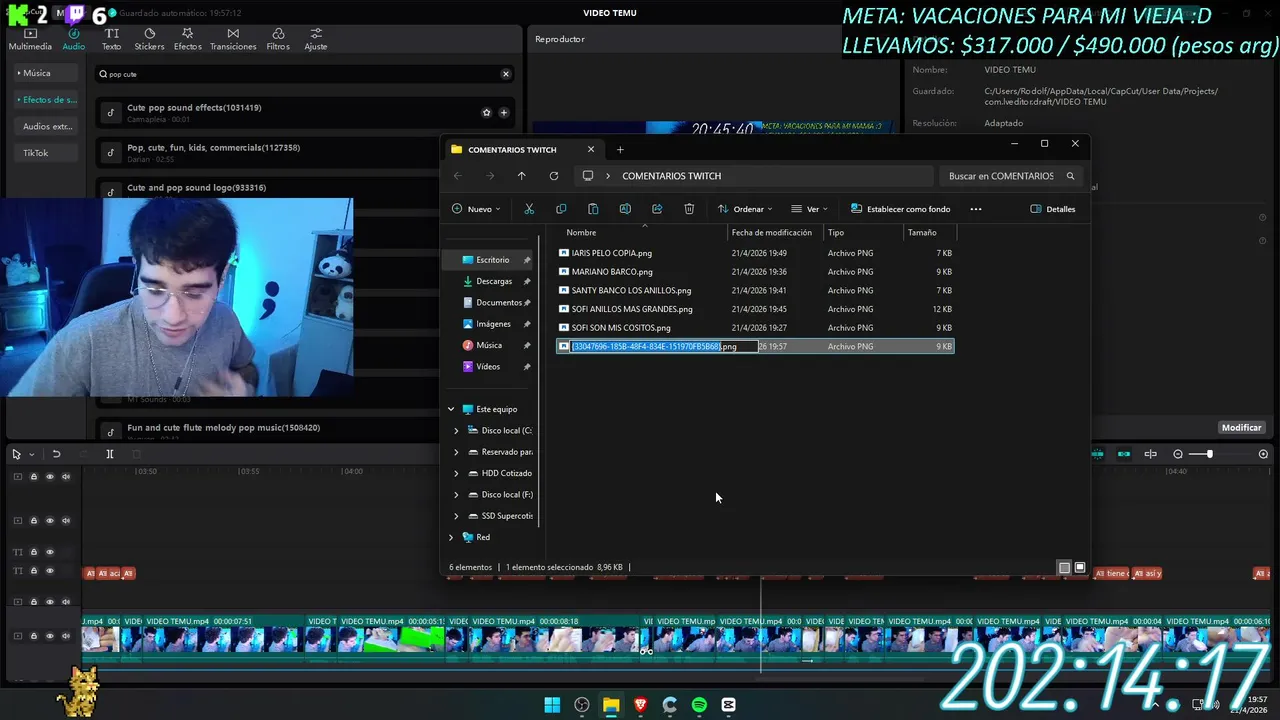This screenshot has width=1280, height=720.
Task: Undo the last timeline action
Action: (x=56, y=454)
